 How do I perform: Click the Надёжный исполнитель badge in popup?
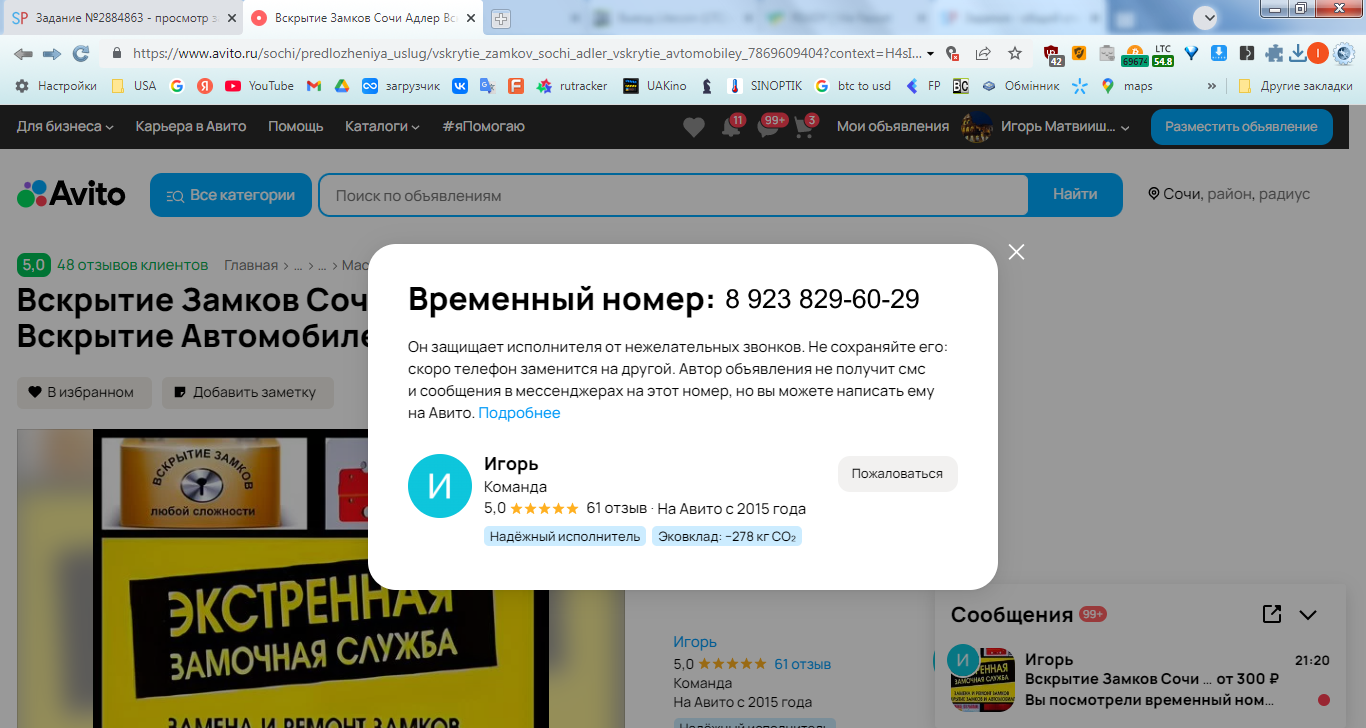565,536
